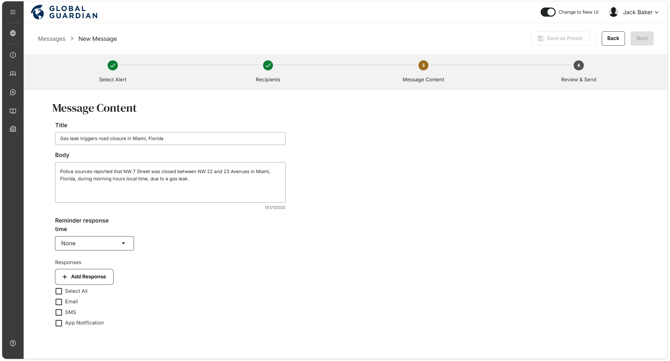Open the people icon in the sidebar
670x361 pixels.
tap(13, 73)
